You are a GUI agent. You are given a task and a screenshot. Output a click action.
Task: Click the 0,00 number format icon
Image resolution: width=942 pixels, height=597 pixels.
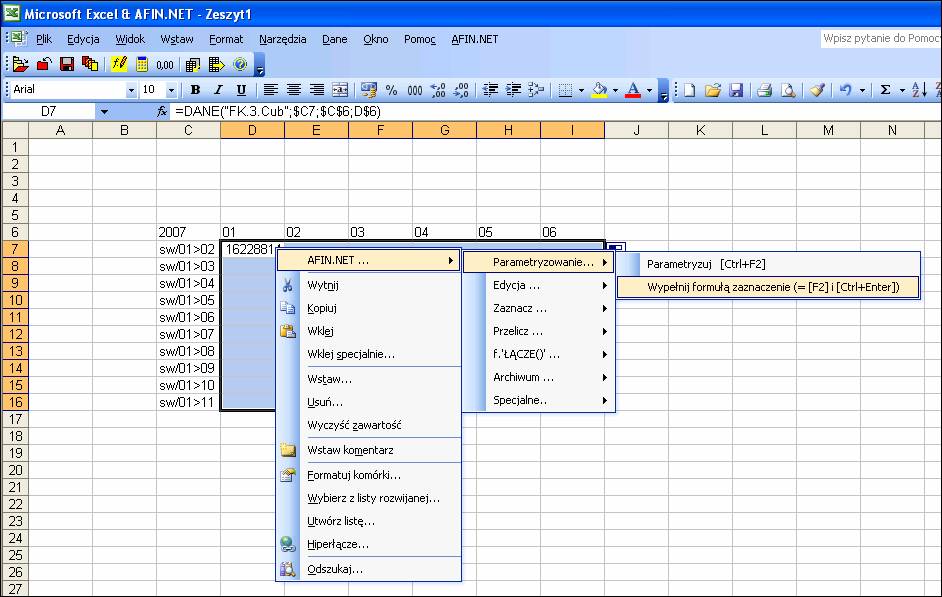[x=165, y=65]
